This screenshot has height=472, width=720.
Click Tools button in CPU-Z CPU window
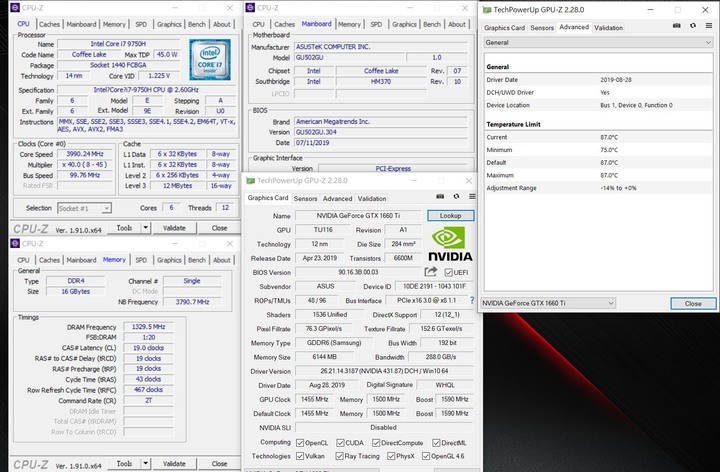pos(124,228)
